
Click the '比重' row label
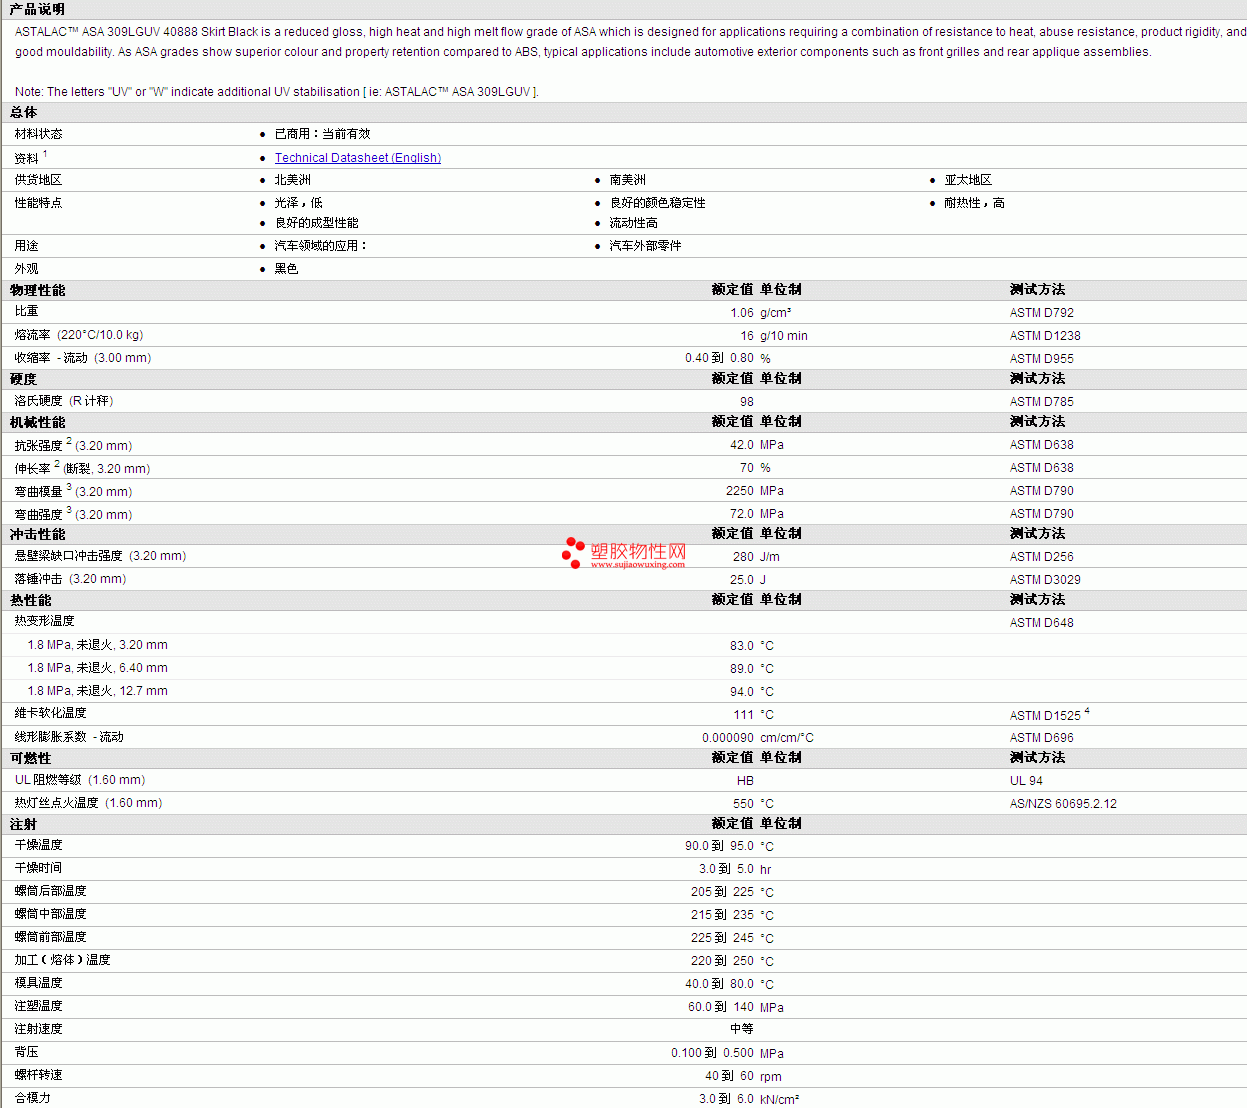26,312
